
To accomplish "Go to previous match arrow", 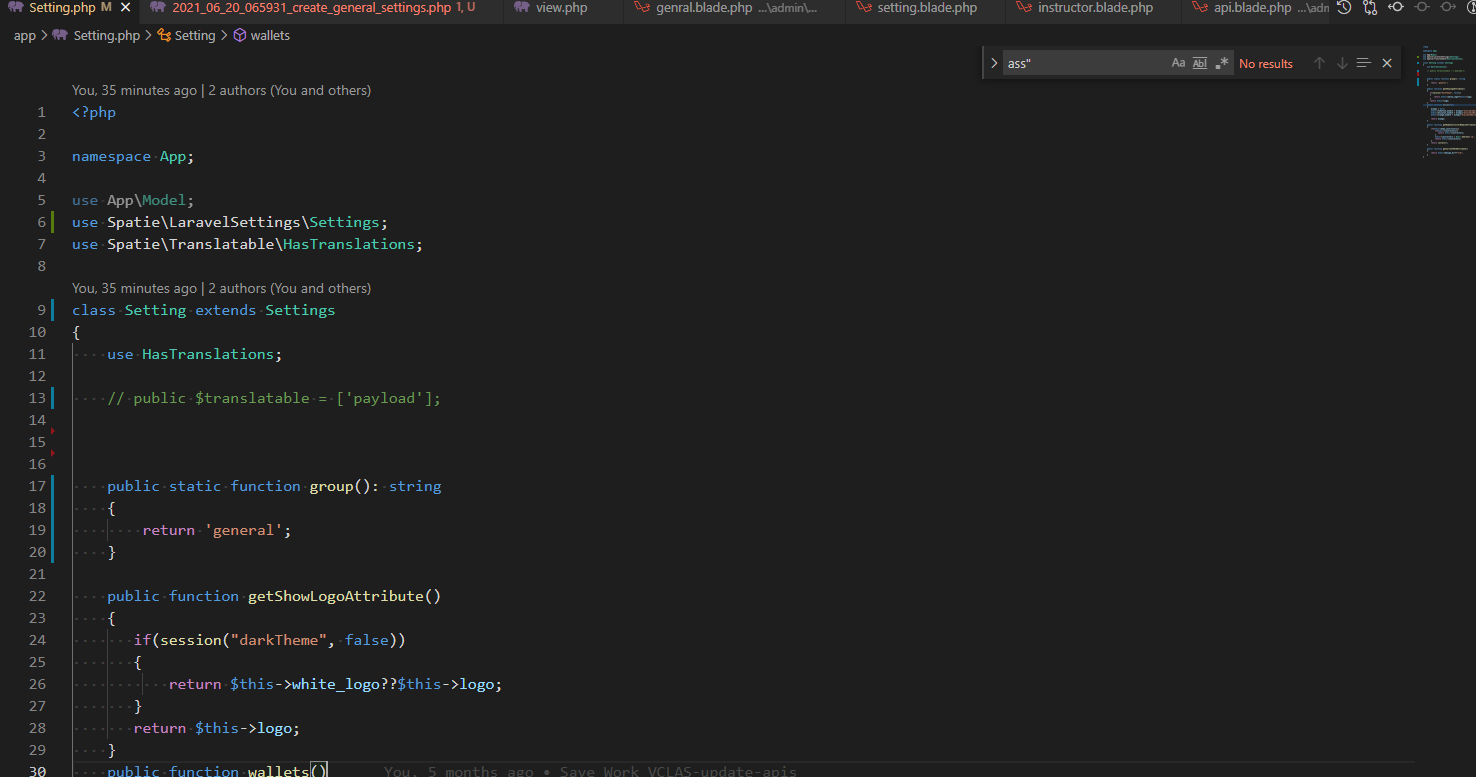I will coord(1319,63).
